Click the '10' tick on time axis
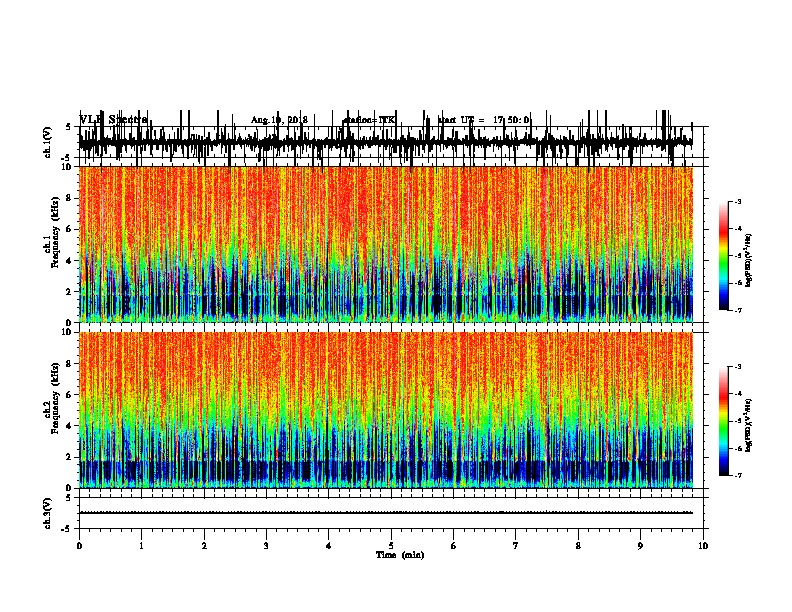 703,546
